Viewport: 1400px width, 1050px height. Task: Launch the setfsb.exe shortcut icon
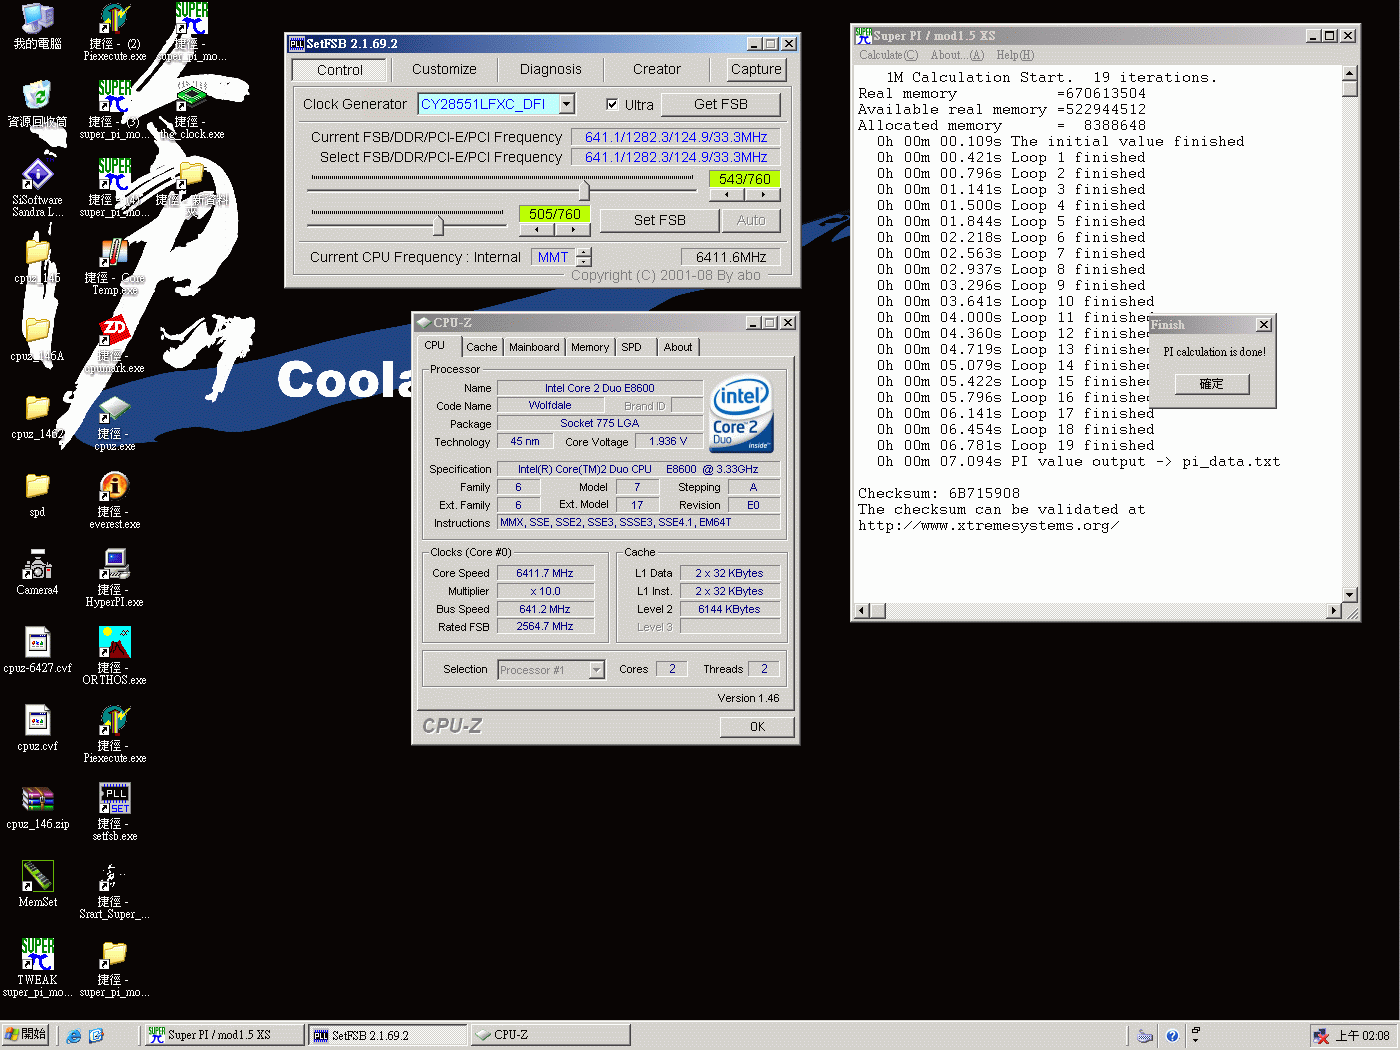click(115, 812)
